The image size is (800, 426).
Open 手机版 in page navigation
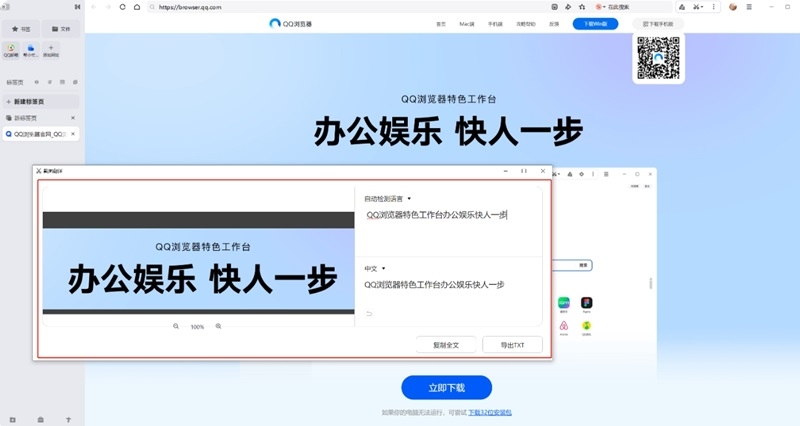click(495, 24)
